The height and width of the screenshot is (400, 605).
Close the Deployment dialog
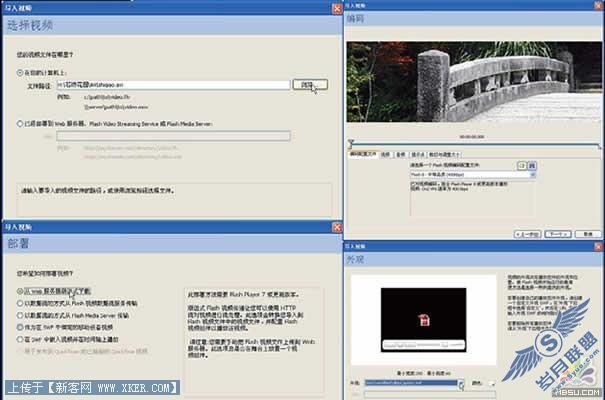[337, 227]
